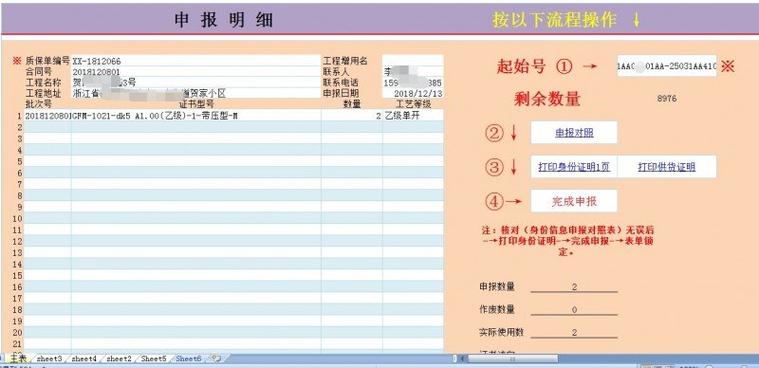Click the remaining quantity value 8976
Image resolution: width=759 pixels, height=368 pixels.
tap(667, 99)
